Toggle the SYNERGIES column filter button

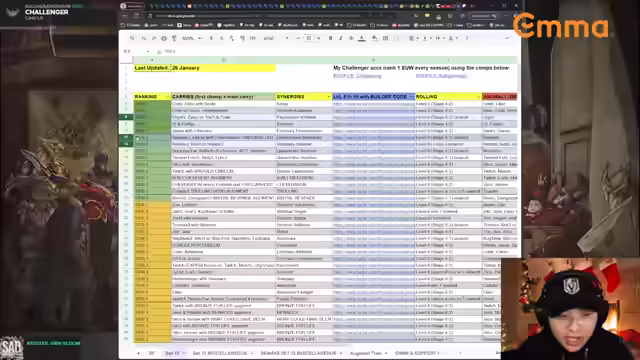click(x=329, y=97)
